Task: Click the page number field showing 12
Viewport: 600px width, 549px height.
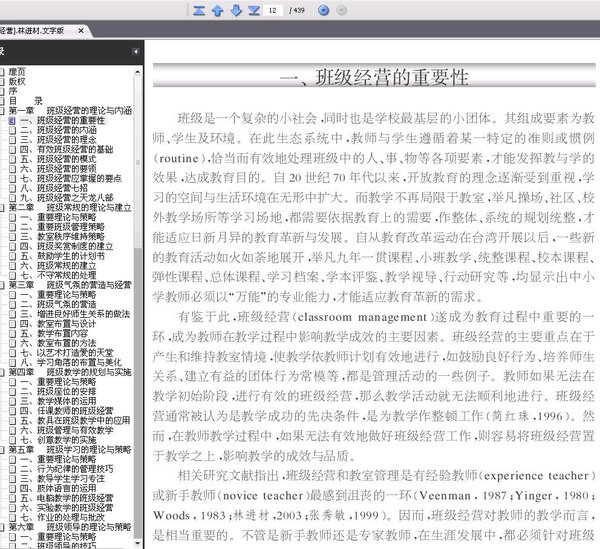Action: [x=273, y=10]
